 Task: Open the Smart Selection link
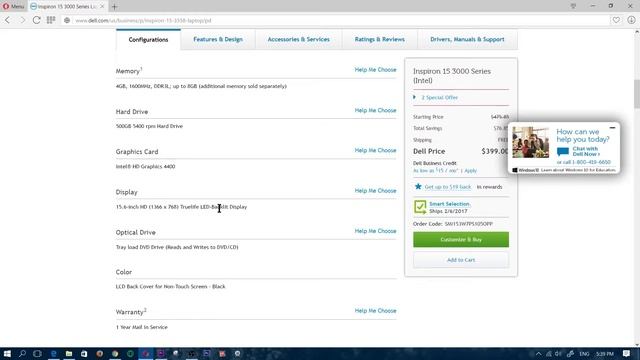tap(449, 204)
